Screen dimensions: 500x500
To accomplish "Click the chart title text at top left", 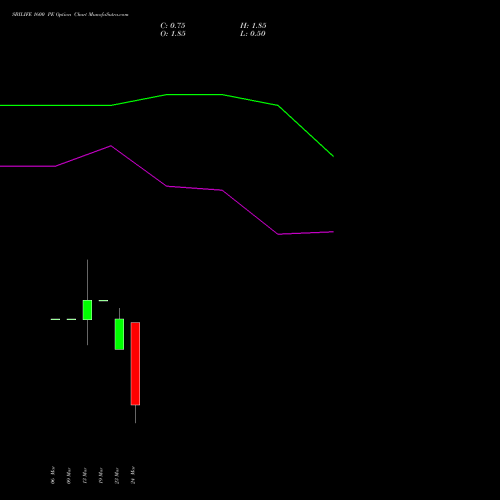I will click(x=70, y=15).
